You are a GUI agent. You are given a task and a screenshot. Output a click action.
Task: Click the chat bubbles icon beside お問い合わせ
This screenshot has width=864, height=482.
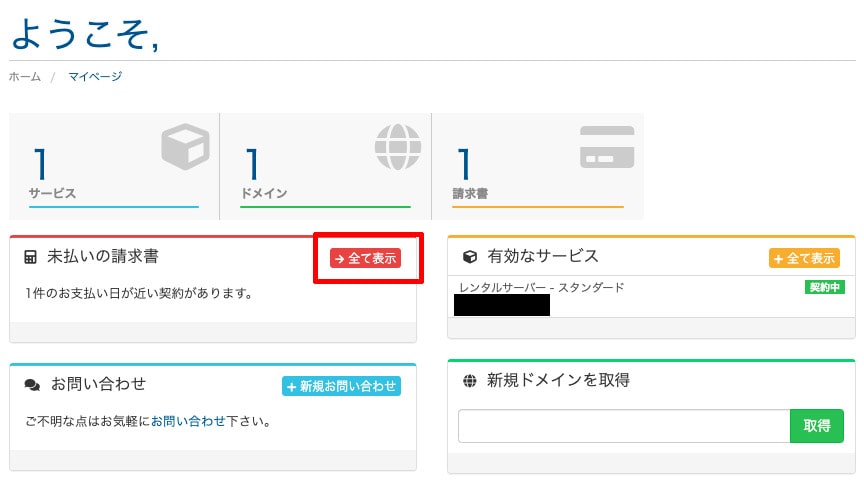tap(32, 385)
